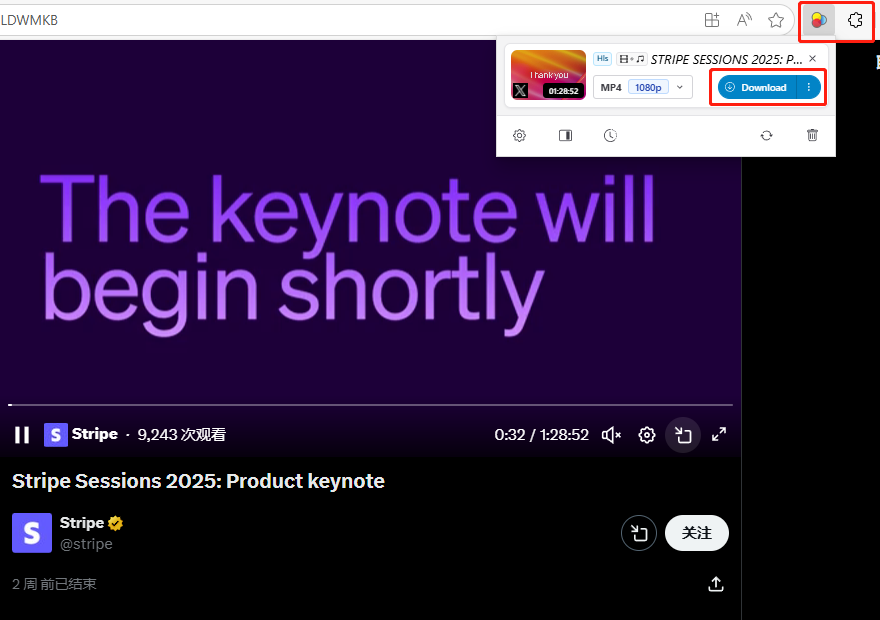Open extension settings gear icon
Screen dimensions: 880x620
tap(520, 135)
